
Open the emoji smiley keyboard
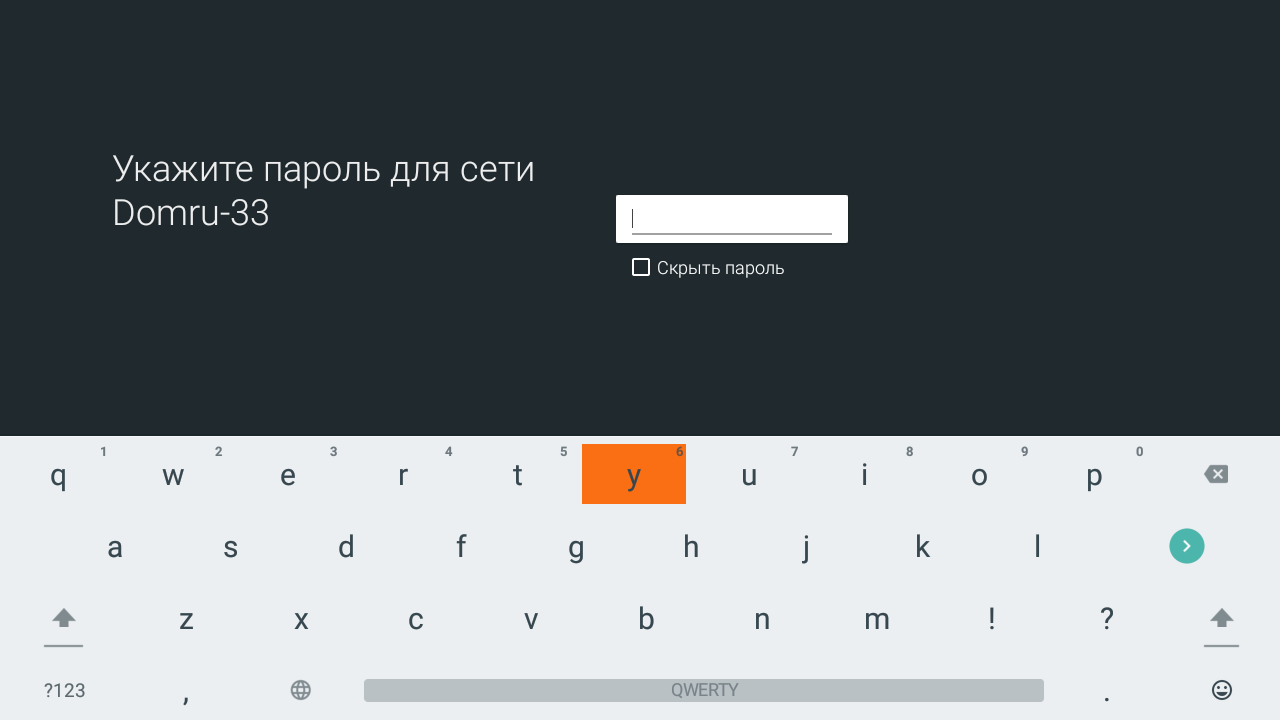[1222, 690]
